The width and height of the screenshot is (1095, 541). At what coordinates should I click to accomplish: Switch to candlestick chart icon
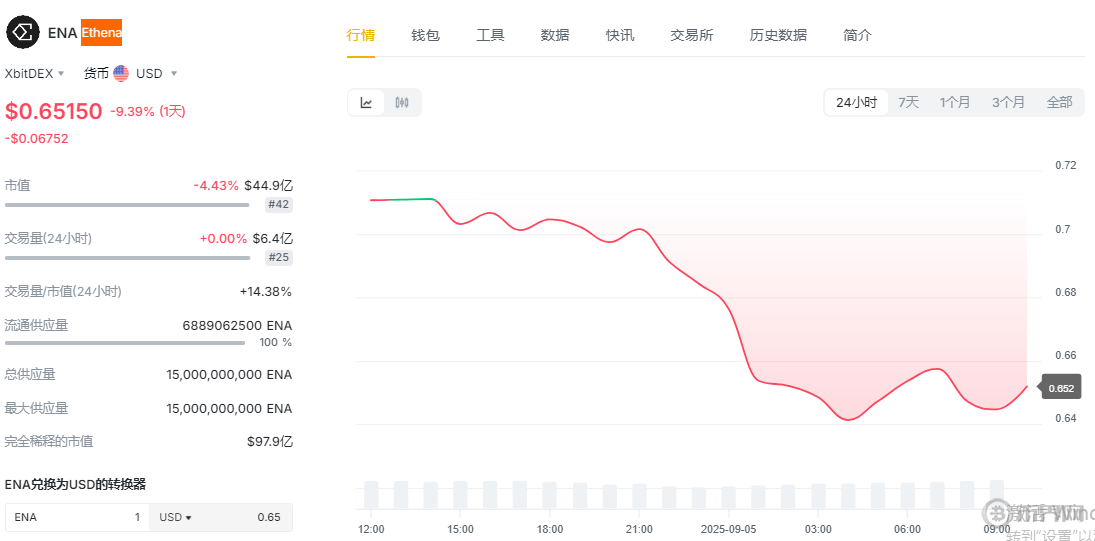pyautogui.click(x=402, y=103)
